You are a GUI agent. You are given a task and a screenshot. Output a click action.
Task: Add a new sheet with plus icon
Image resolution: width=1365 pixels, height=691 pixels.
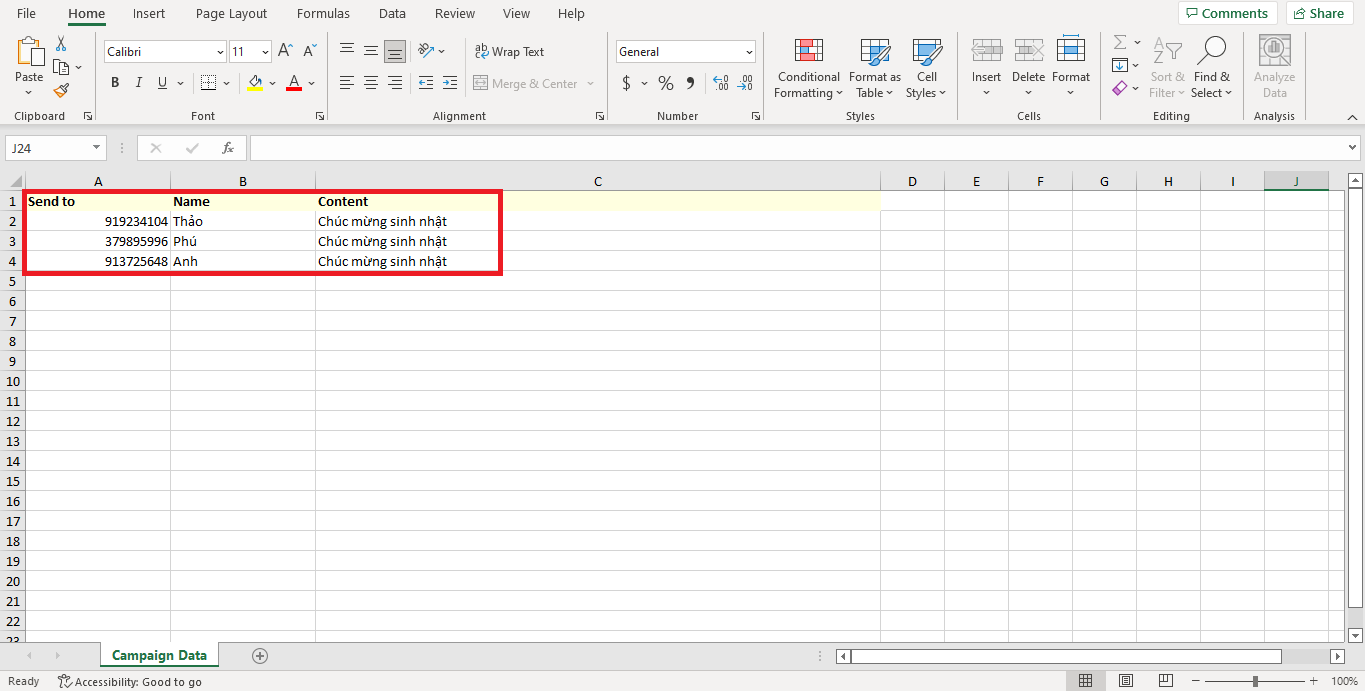[x=260, y=656]
